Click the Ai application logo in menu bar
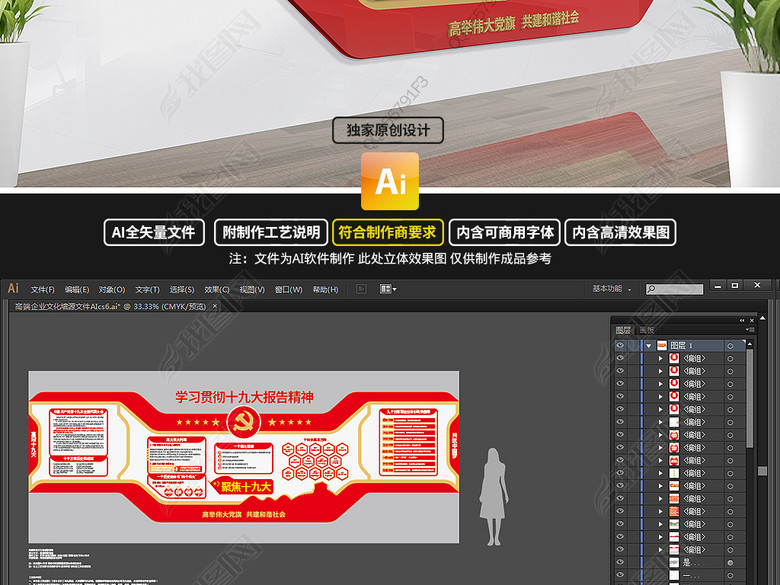Screen dimensions: 780x585 point(13,288)
